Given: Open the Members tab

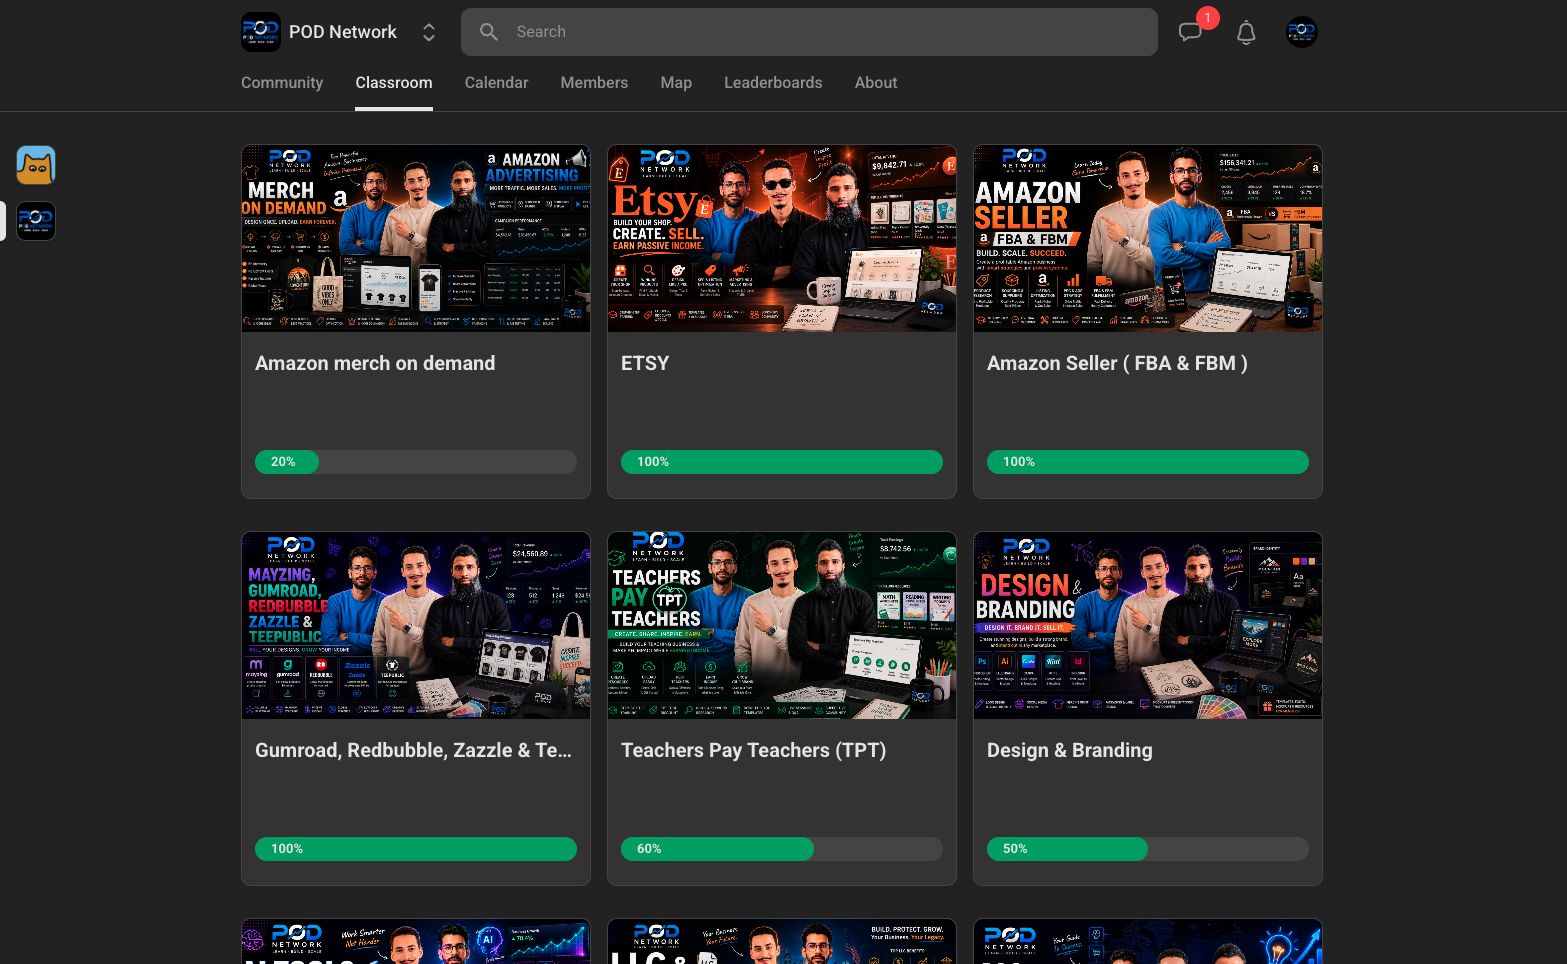Looking at the screenshot, I should click(x=594, y=83).
